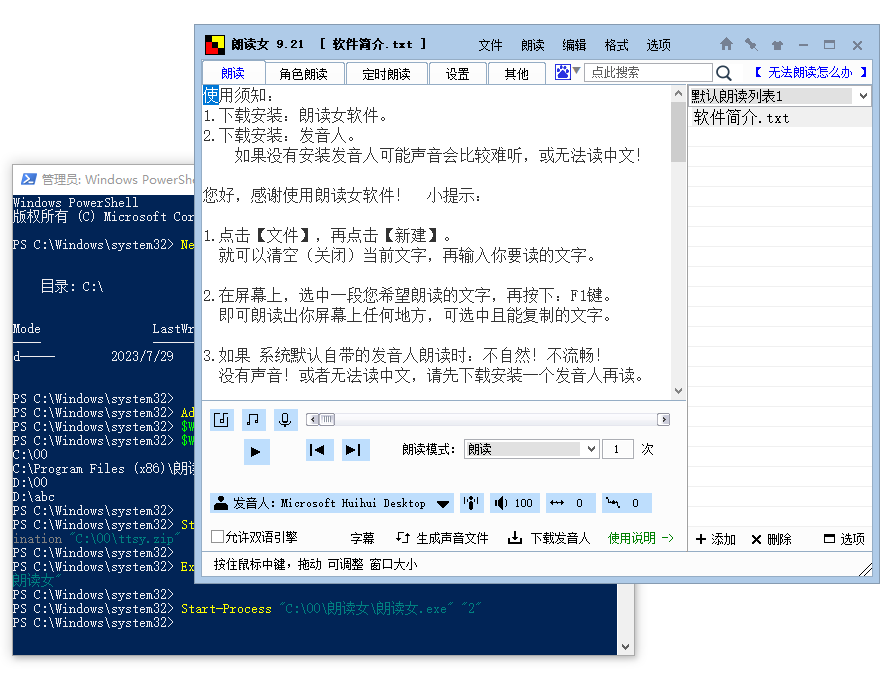Click the magnifier search icon
This screenshot has height=694, width=892.
(724, 73)
